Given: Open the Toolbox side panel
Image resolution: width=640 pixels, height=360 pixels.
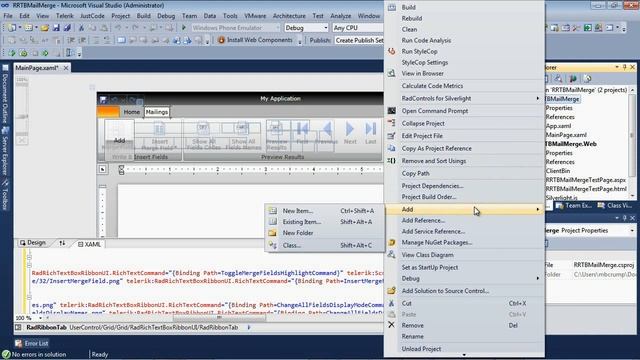Looking at the screenshot, I should coord(5,195).
